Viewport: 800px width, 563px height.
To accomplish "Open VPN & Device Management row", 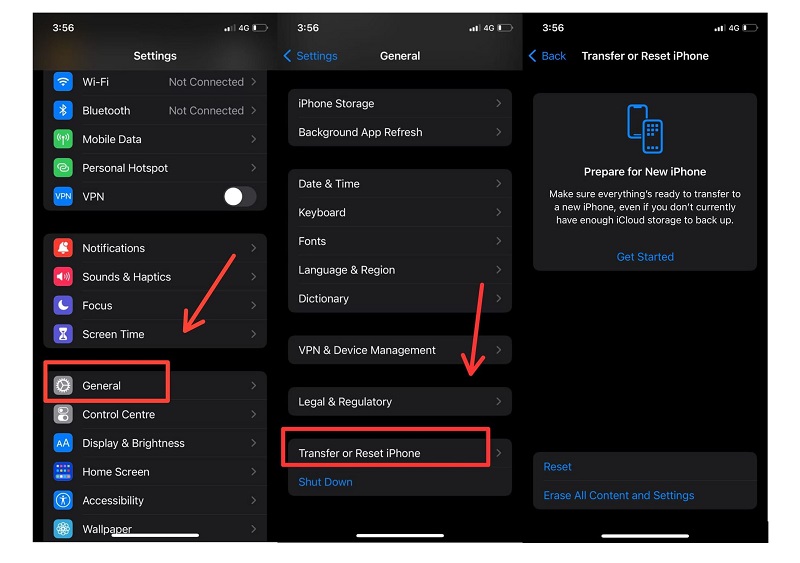I will (x=400, y=350).
